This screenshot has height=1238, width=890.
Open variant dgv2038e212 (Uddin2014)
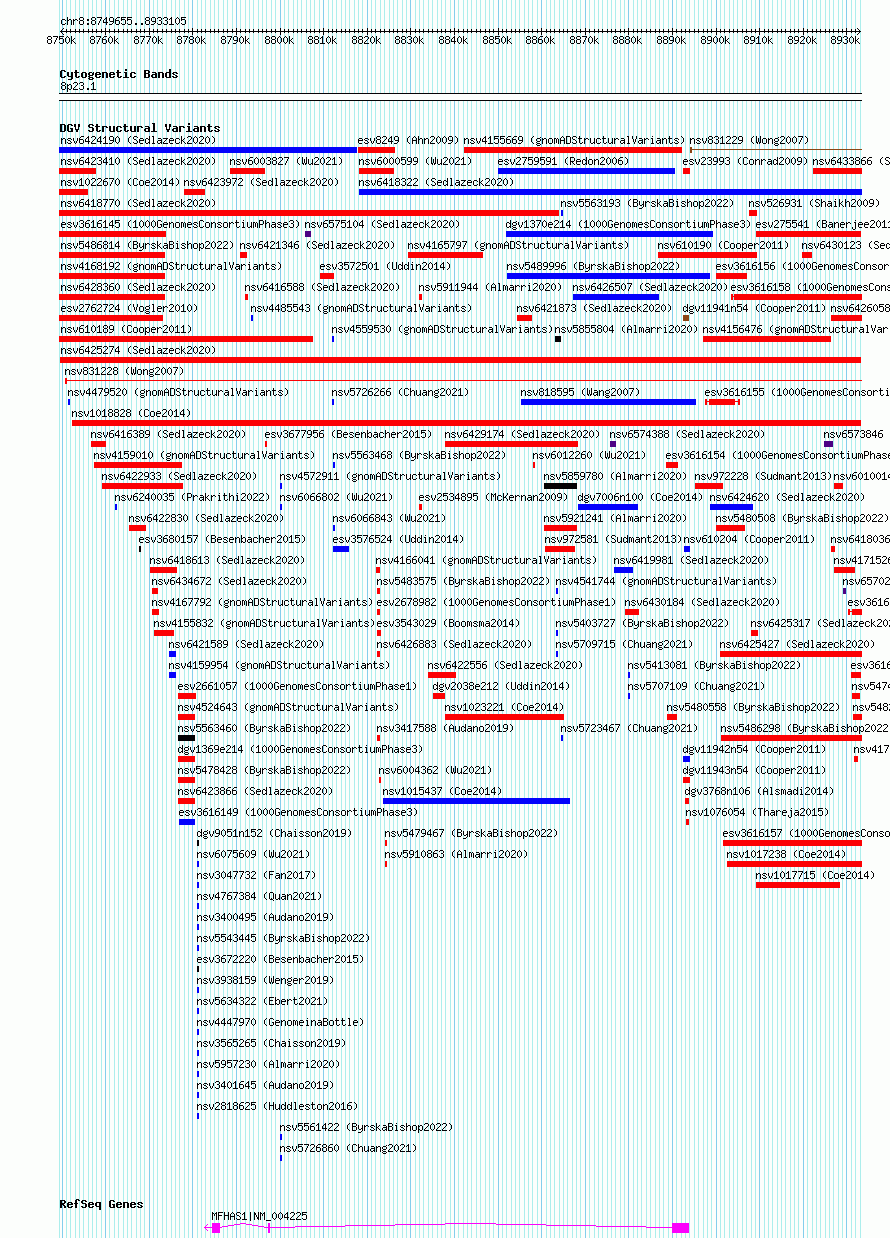501,686
